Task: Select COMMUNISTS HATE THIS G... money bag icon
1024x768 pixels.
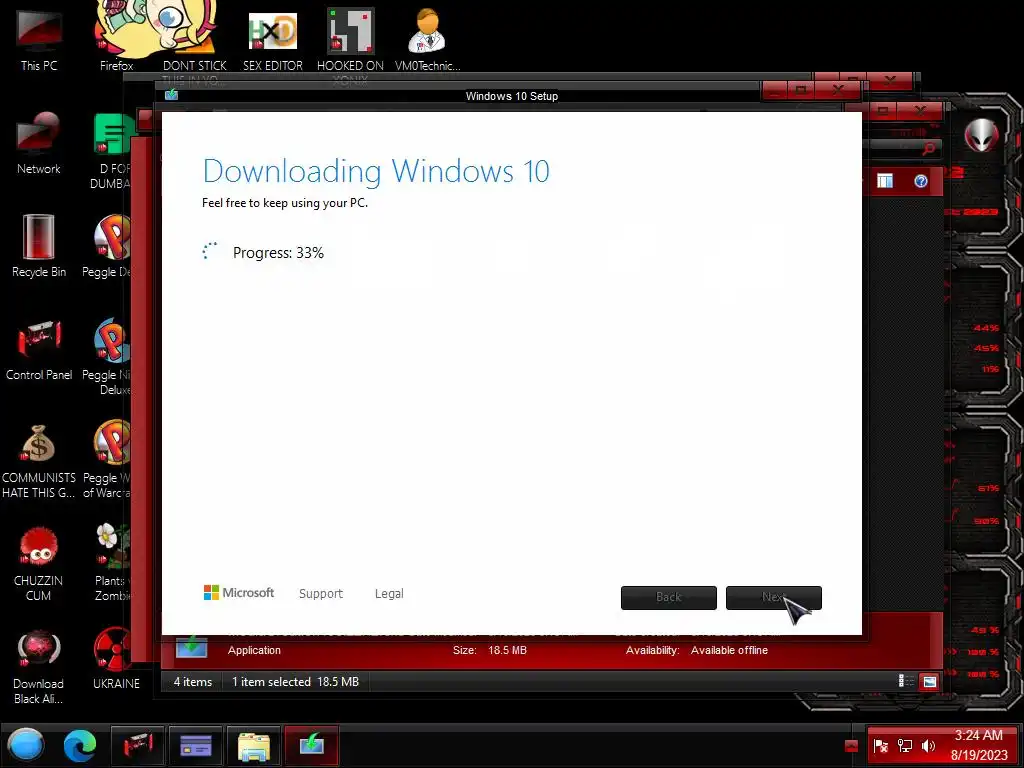Action: coord(39,460)
